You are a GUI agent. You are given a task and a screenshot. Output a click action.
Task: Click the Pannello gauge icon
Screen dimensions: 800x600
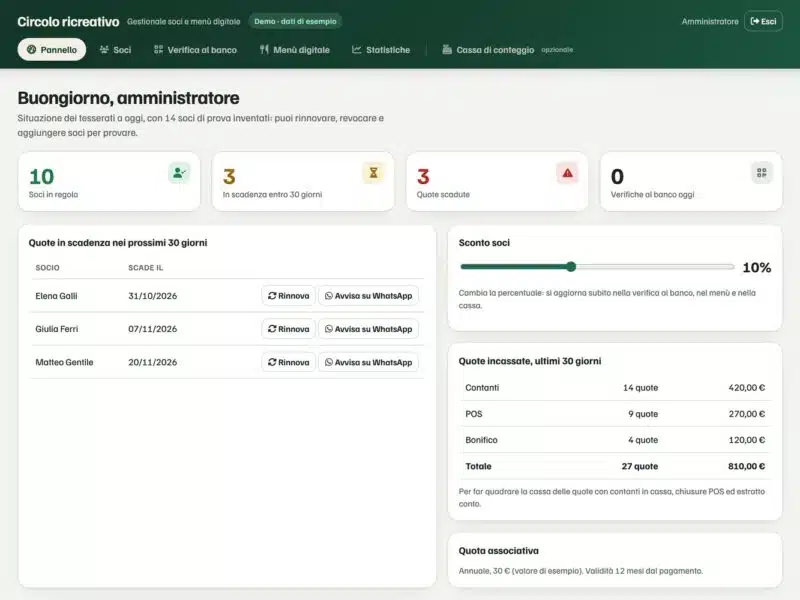coord(32,49)
